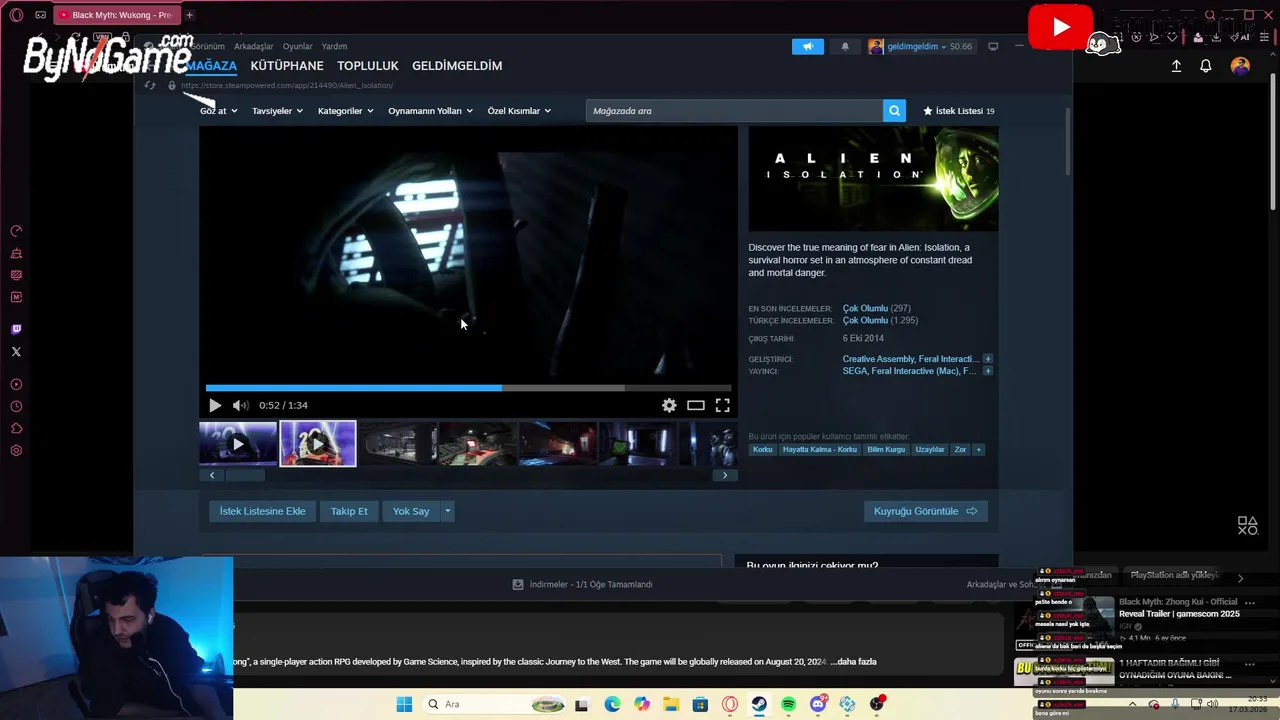
Task: Move thumbnail strip right with arrow
Action: pyautogui.click(x=725, y=475)
